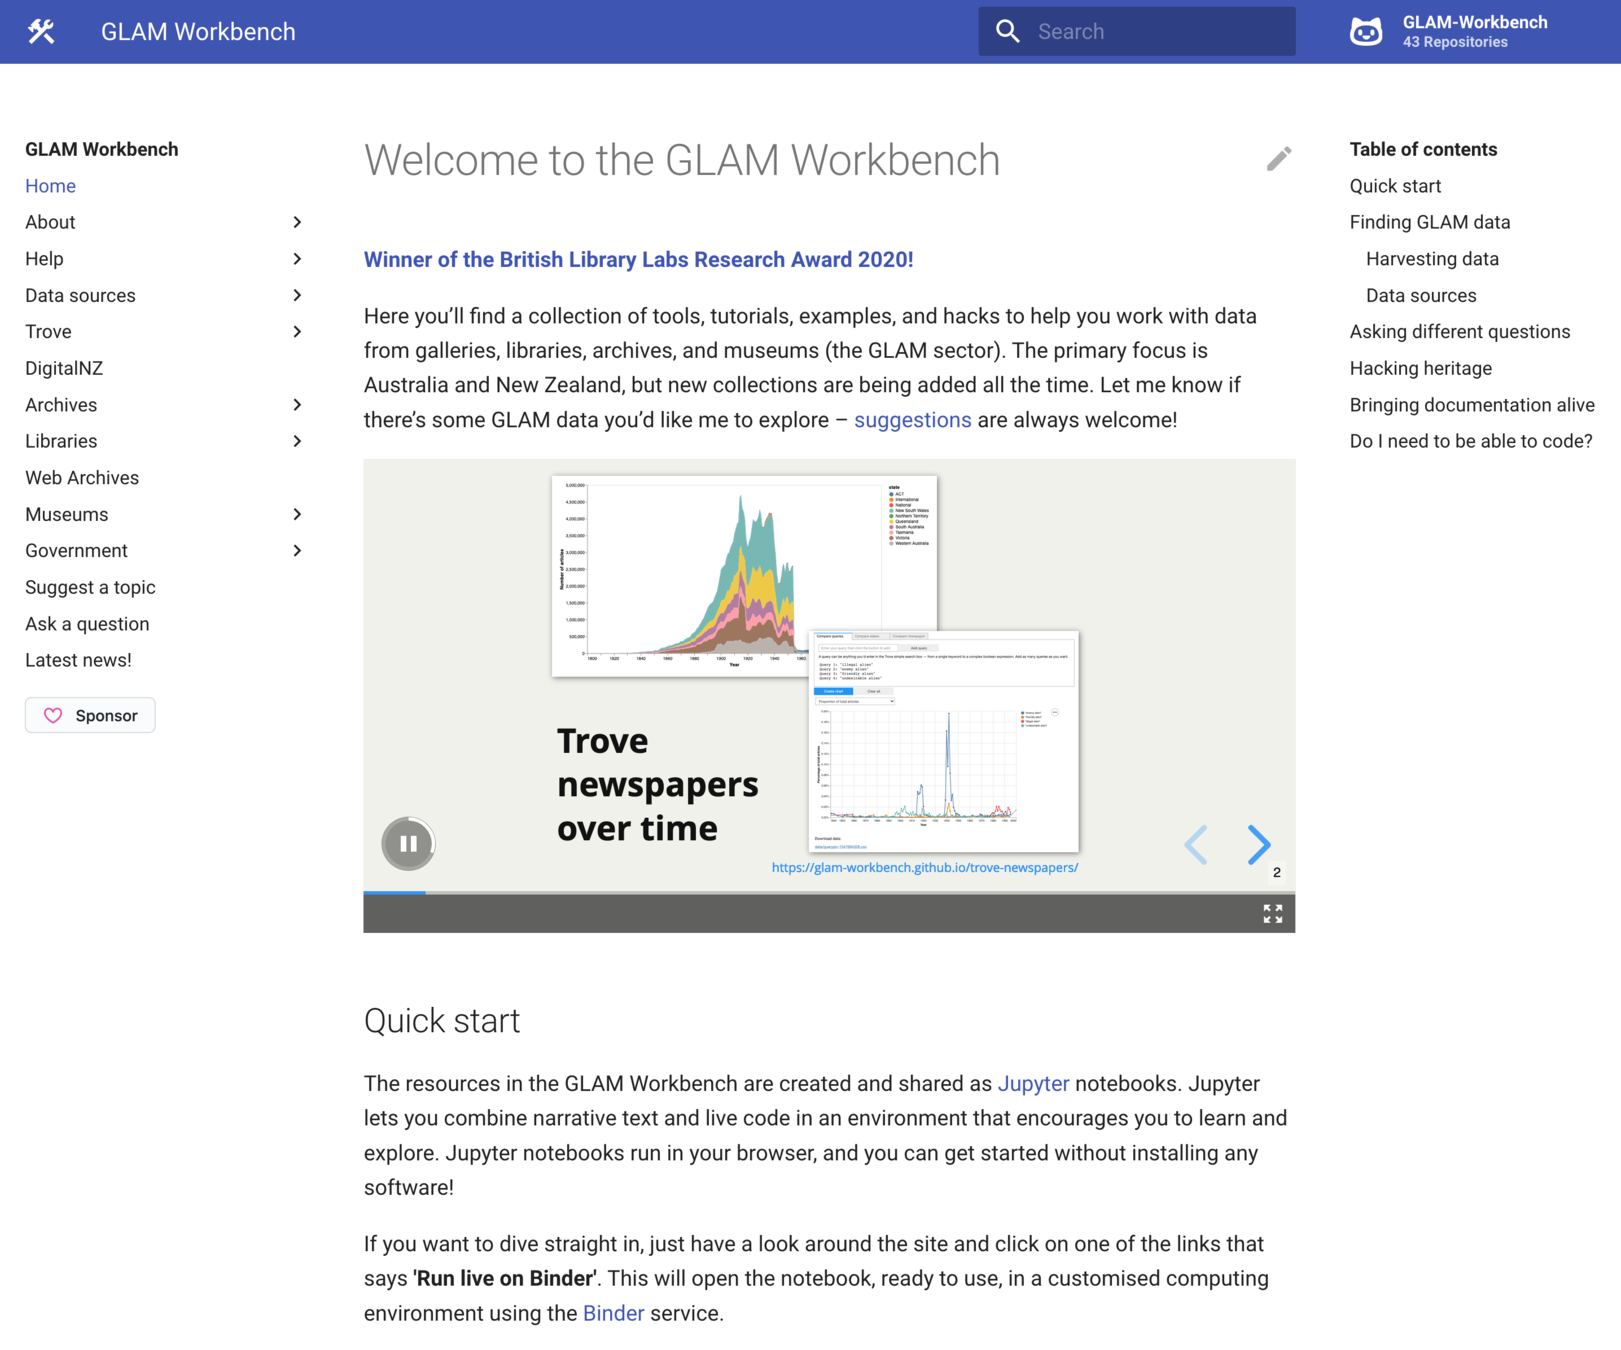Expand the Museums section chevron
Image resolution: width=1621 pixels, height=1350 pixels.
point(297,514)
